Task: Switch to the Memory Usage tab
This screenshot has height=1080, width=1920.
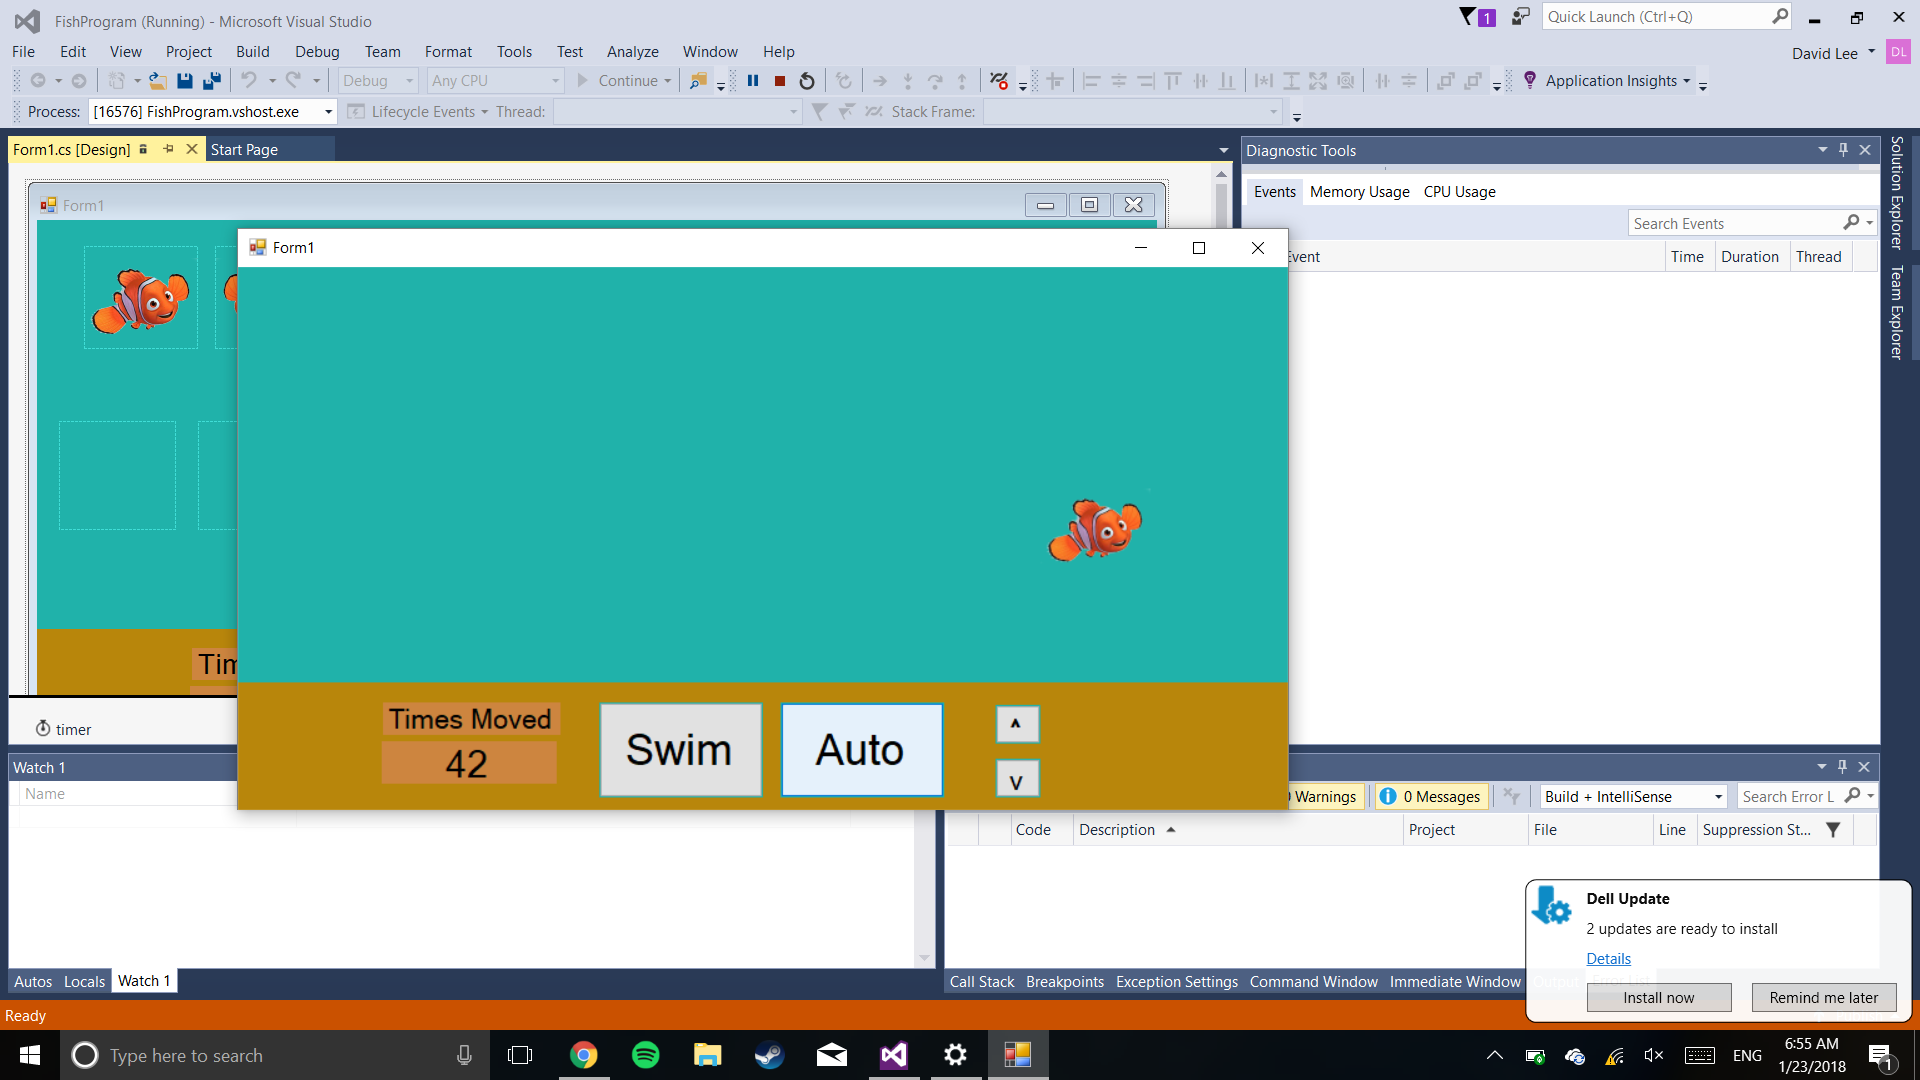Action: pos(1359,192)
